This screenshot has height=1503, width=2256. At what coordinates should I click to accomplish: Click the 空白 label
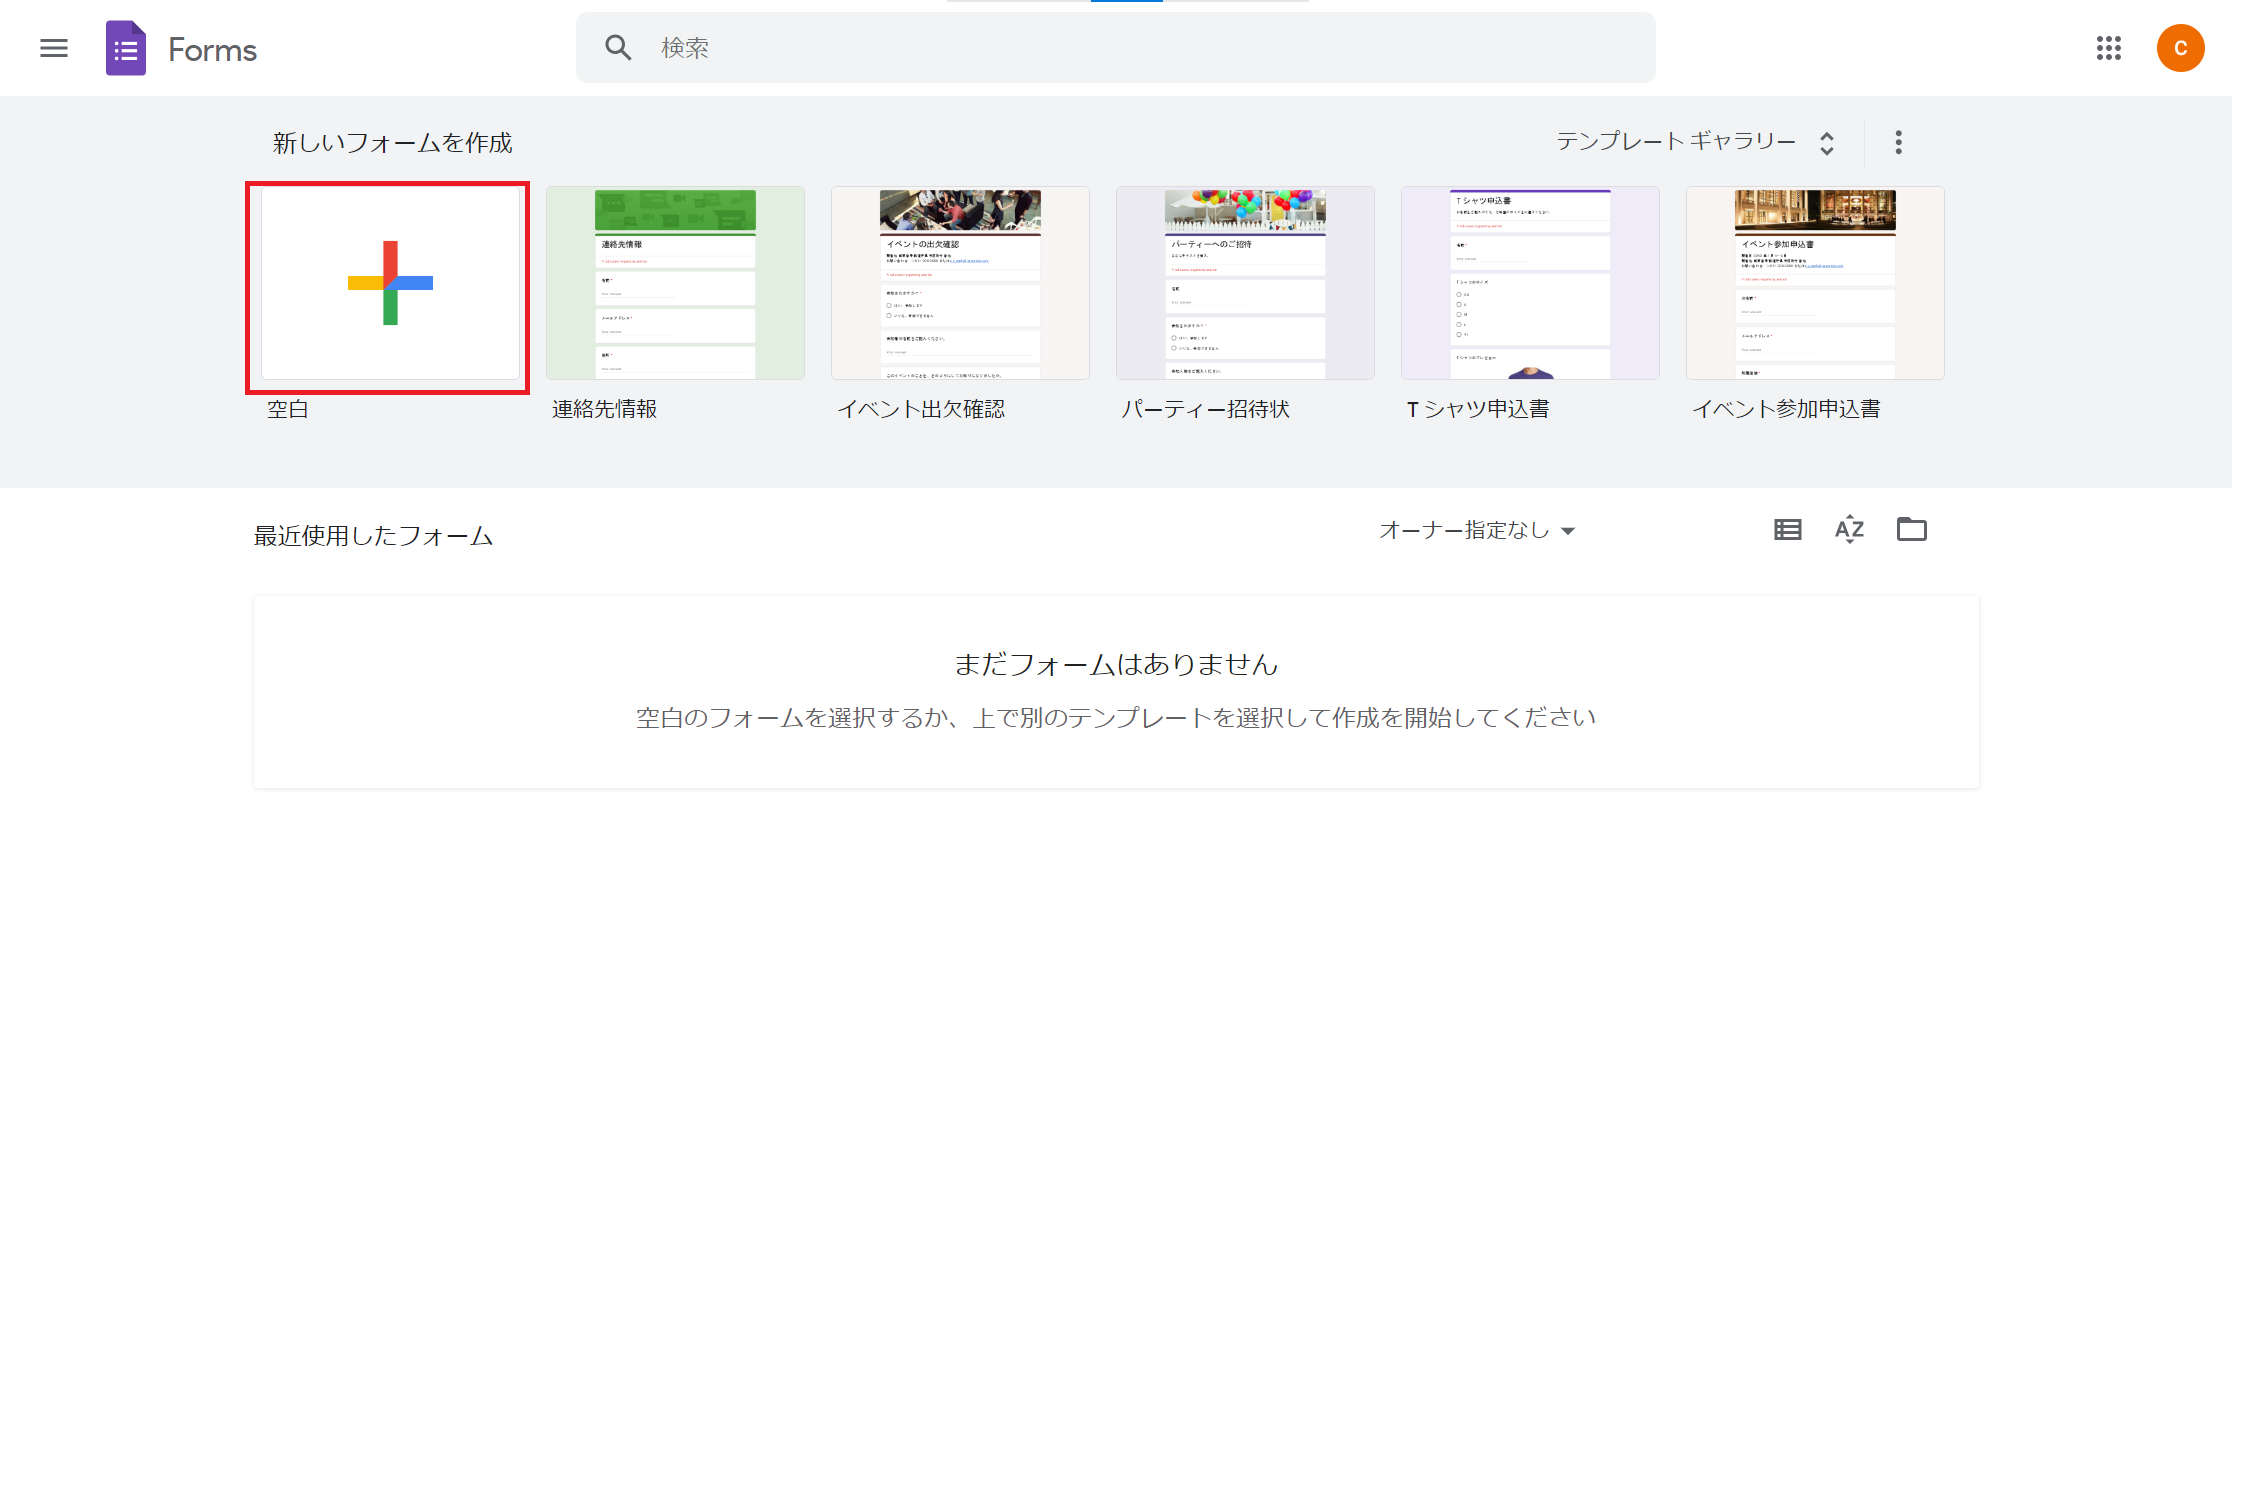pyautogui.click(x=288, y=409)
